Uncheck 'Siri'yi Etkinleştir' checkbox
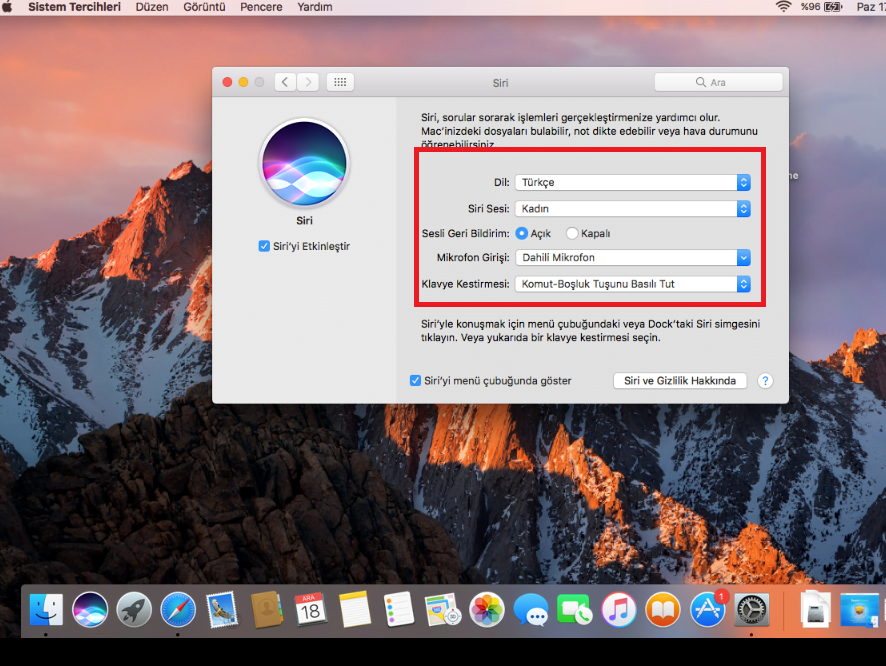Viewport: 886px width, 666px height. click(x=264, y=245)
